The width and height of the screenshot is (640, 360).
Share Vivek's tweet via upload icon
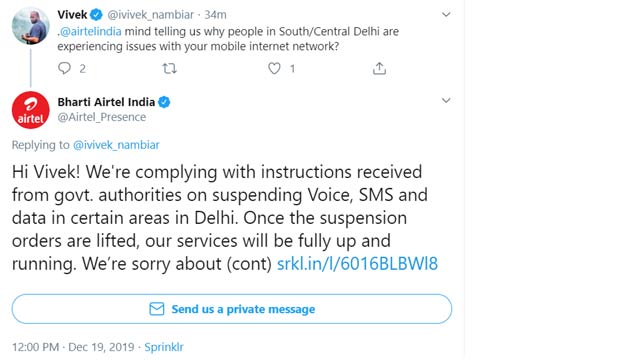pos(379,68)
